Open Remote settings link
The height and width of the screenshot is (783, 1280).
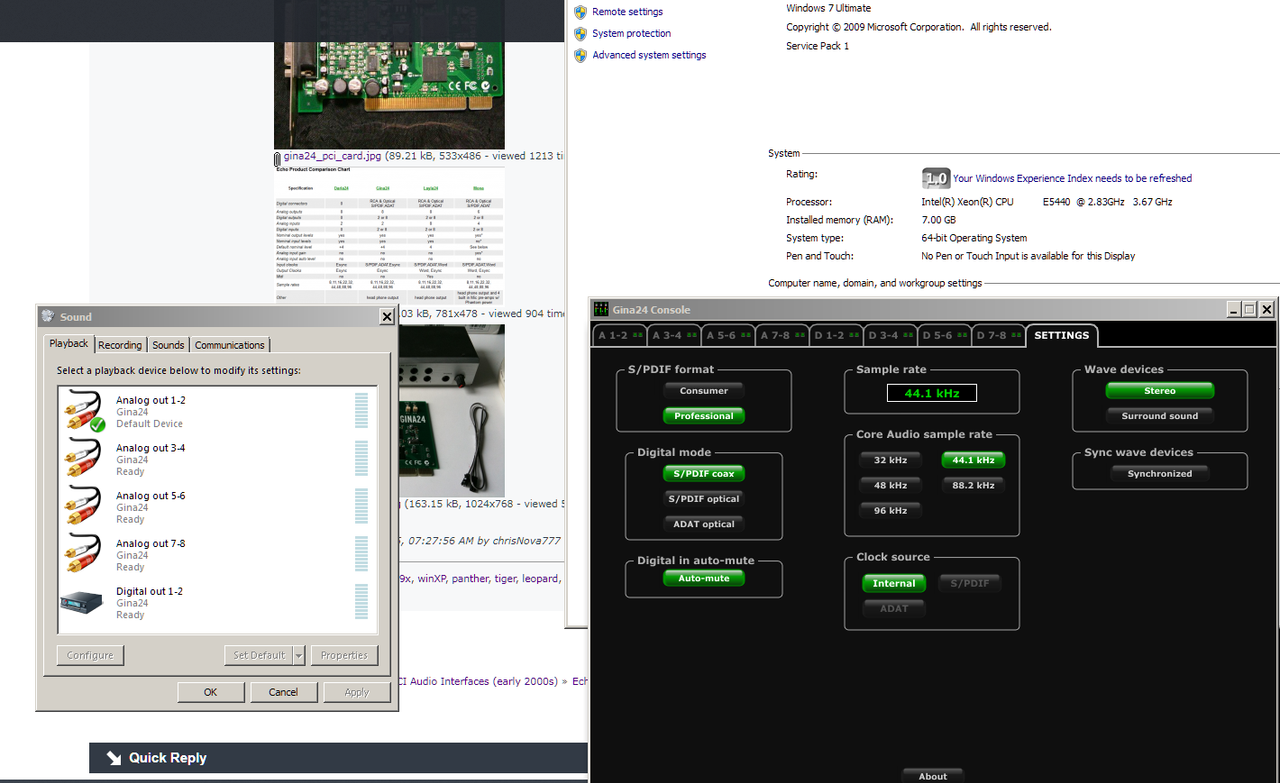tap(627, 12)
